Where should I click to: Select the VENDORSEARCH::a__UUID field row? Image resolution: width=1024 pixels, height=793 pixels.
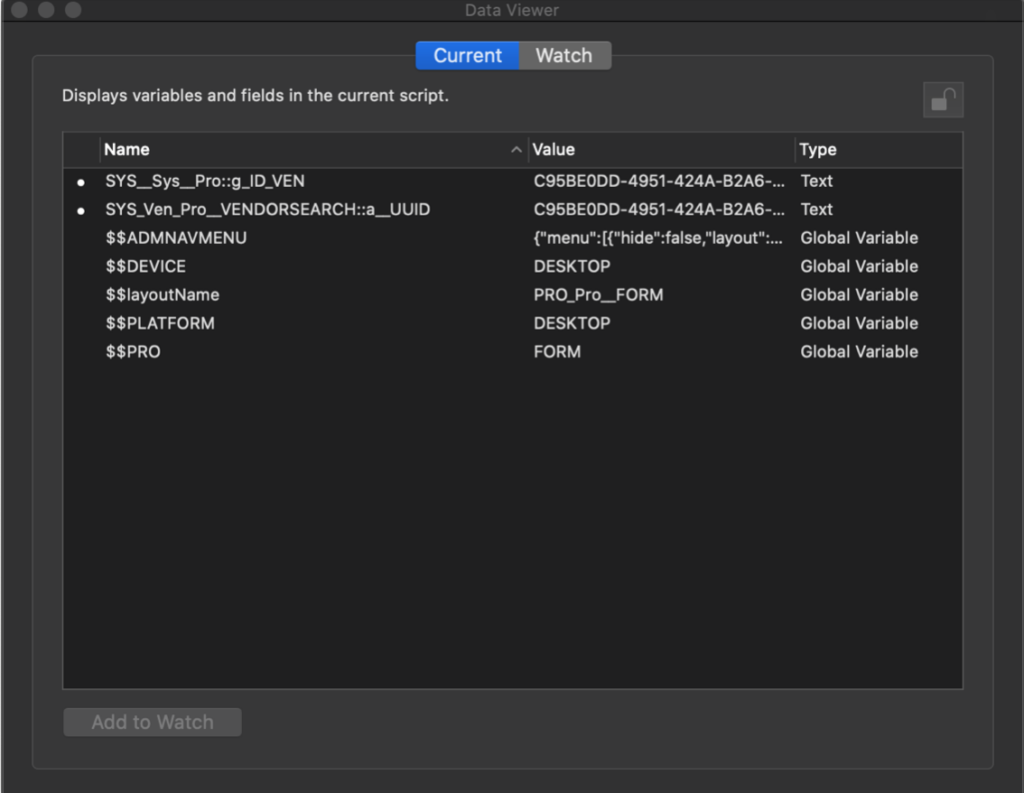click(x=300, y=209)
